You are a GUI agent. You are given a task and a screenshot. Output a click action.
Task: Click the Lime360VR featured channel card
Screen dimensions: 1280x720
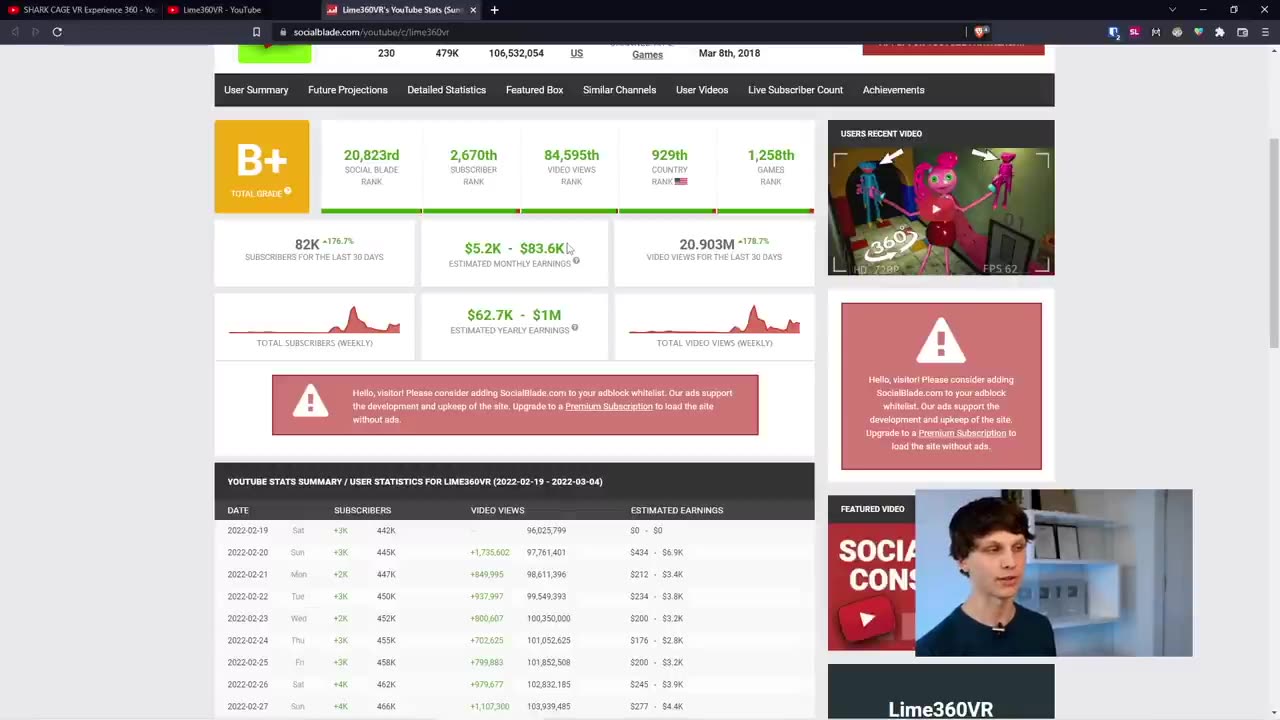click(940, 692)
